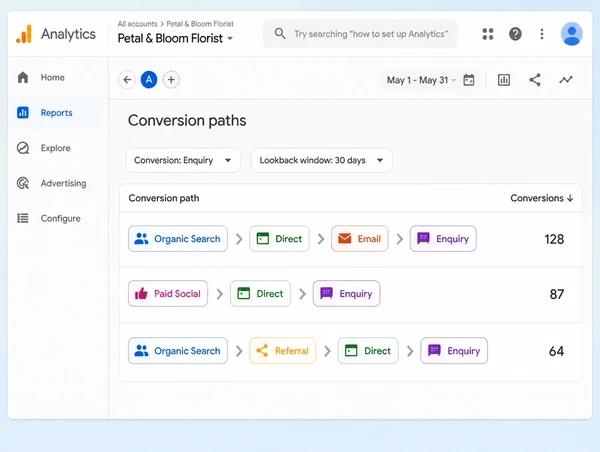This screenshot has width=600, height=452.
Task: Open the calendar date picker icon
Action: pos(469,80)
